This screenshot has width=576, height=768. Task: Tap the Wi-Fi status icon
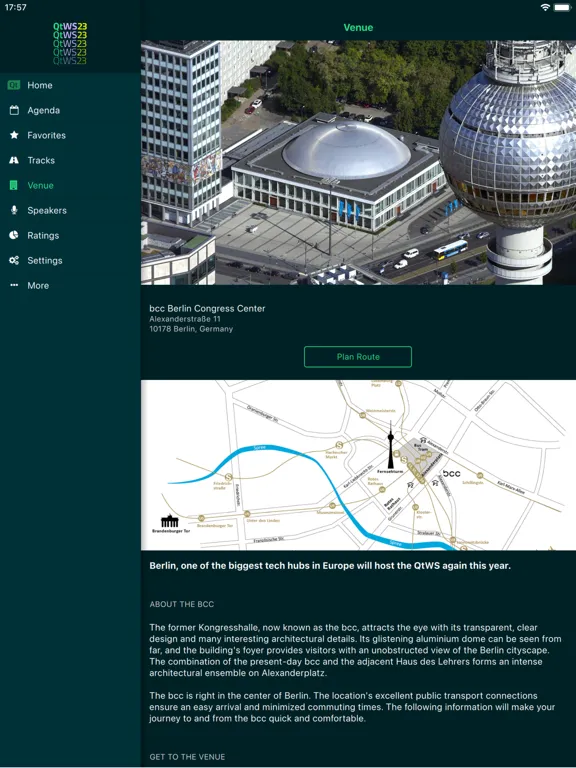pyautogui.click(x=545, y=7)
